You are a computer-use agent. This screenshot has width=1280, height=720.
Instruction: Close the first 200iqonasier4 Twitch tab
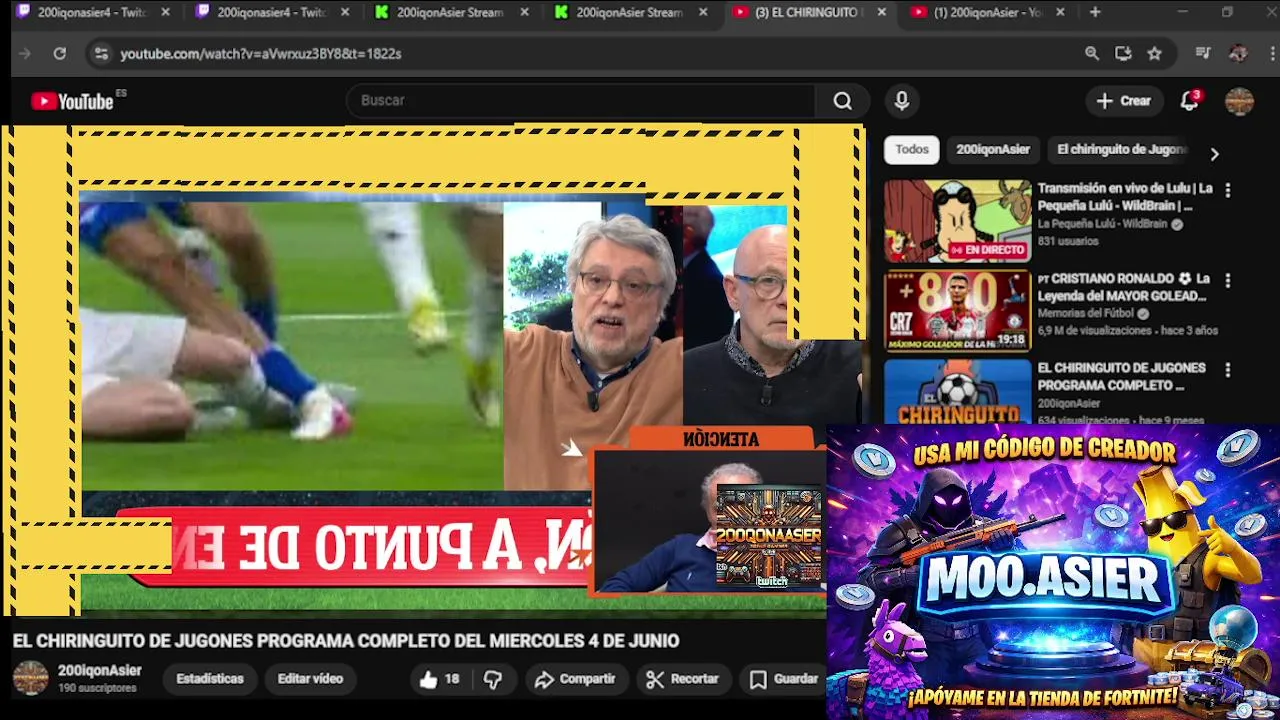[165, 12]
